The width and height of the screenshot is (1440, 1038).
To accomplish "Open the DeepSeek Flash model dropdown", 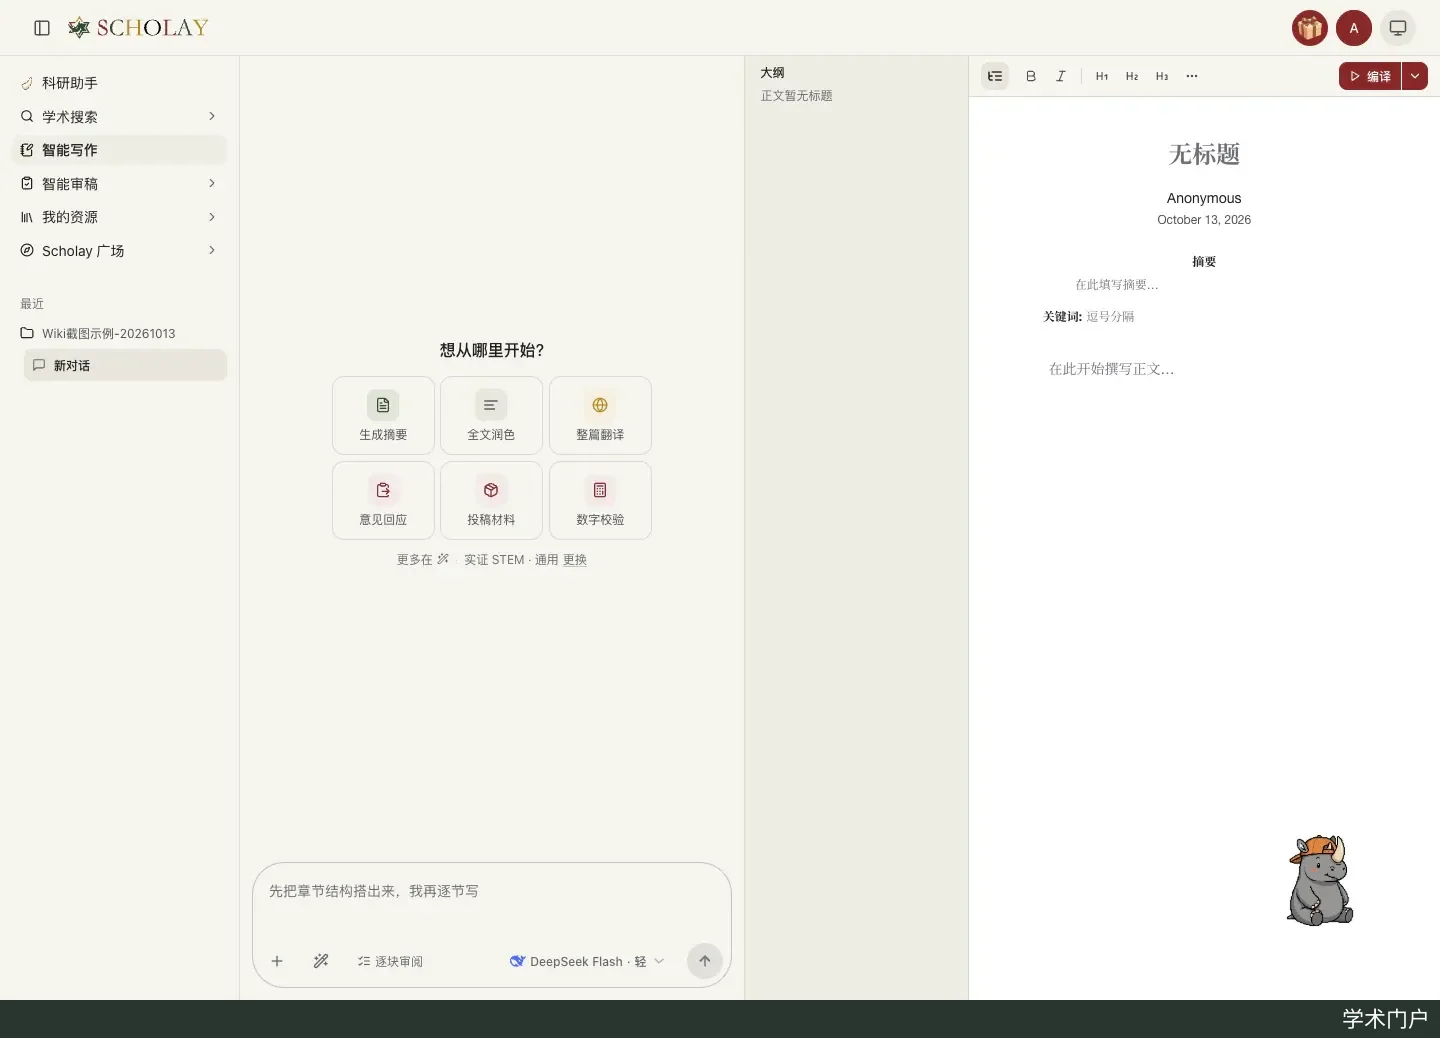I will click(587, 961).
